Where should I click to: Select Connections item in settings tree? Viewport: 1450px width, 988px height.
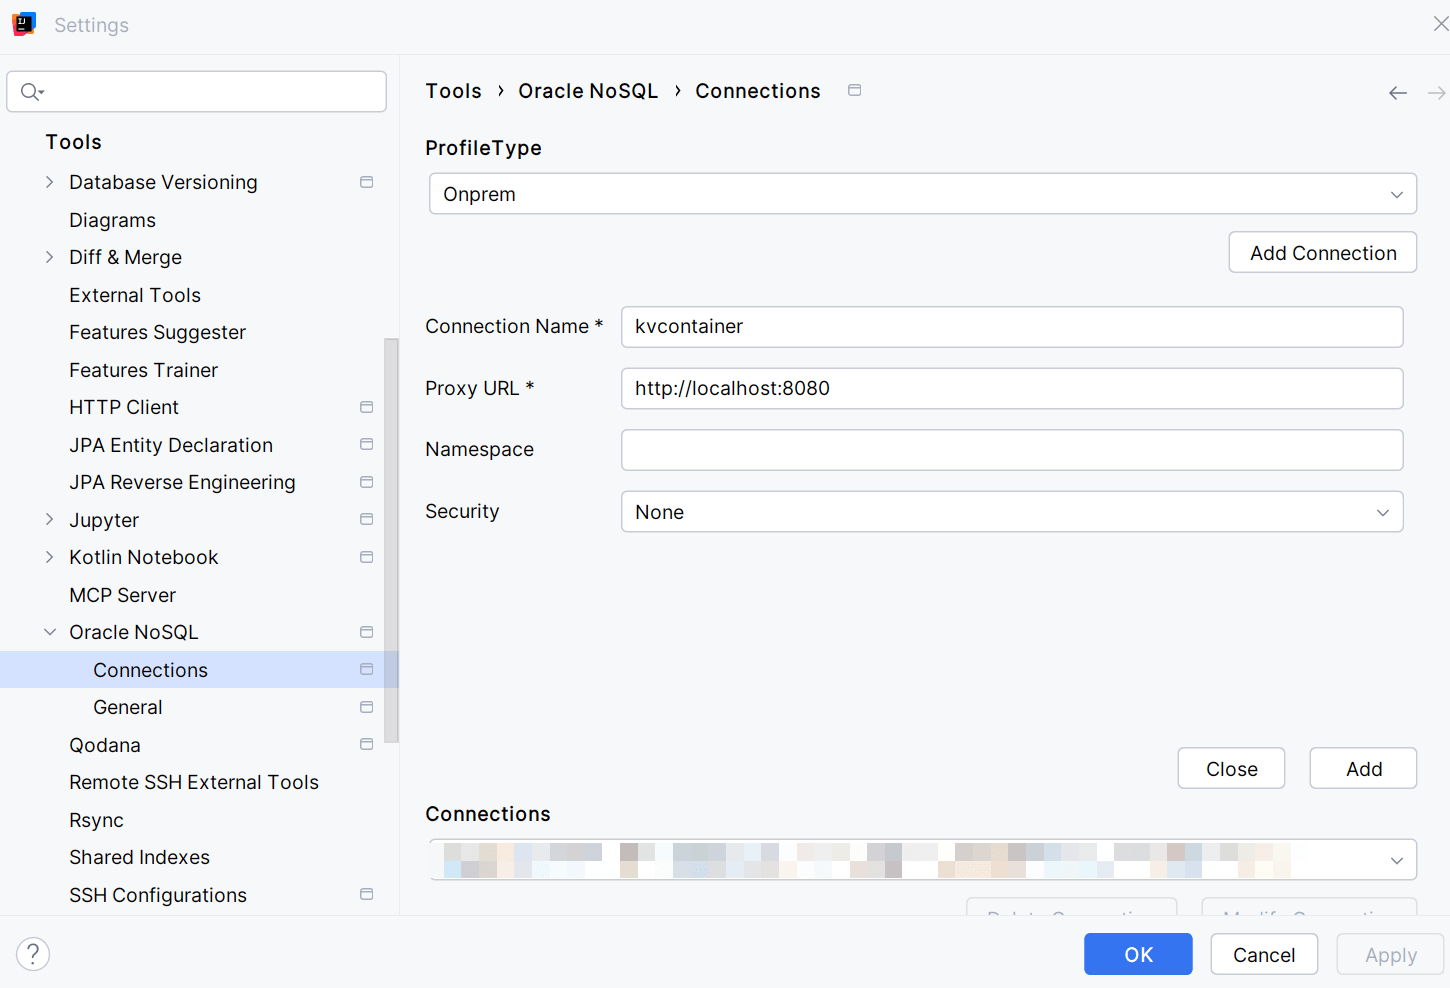pyautogui.click(x=151, y=670)
